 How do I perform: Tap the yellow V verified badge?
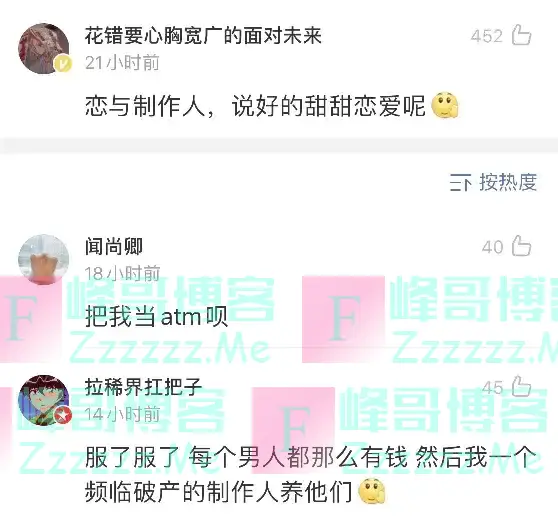click(63, 65)
